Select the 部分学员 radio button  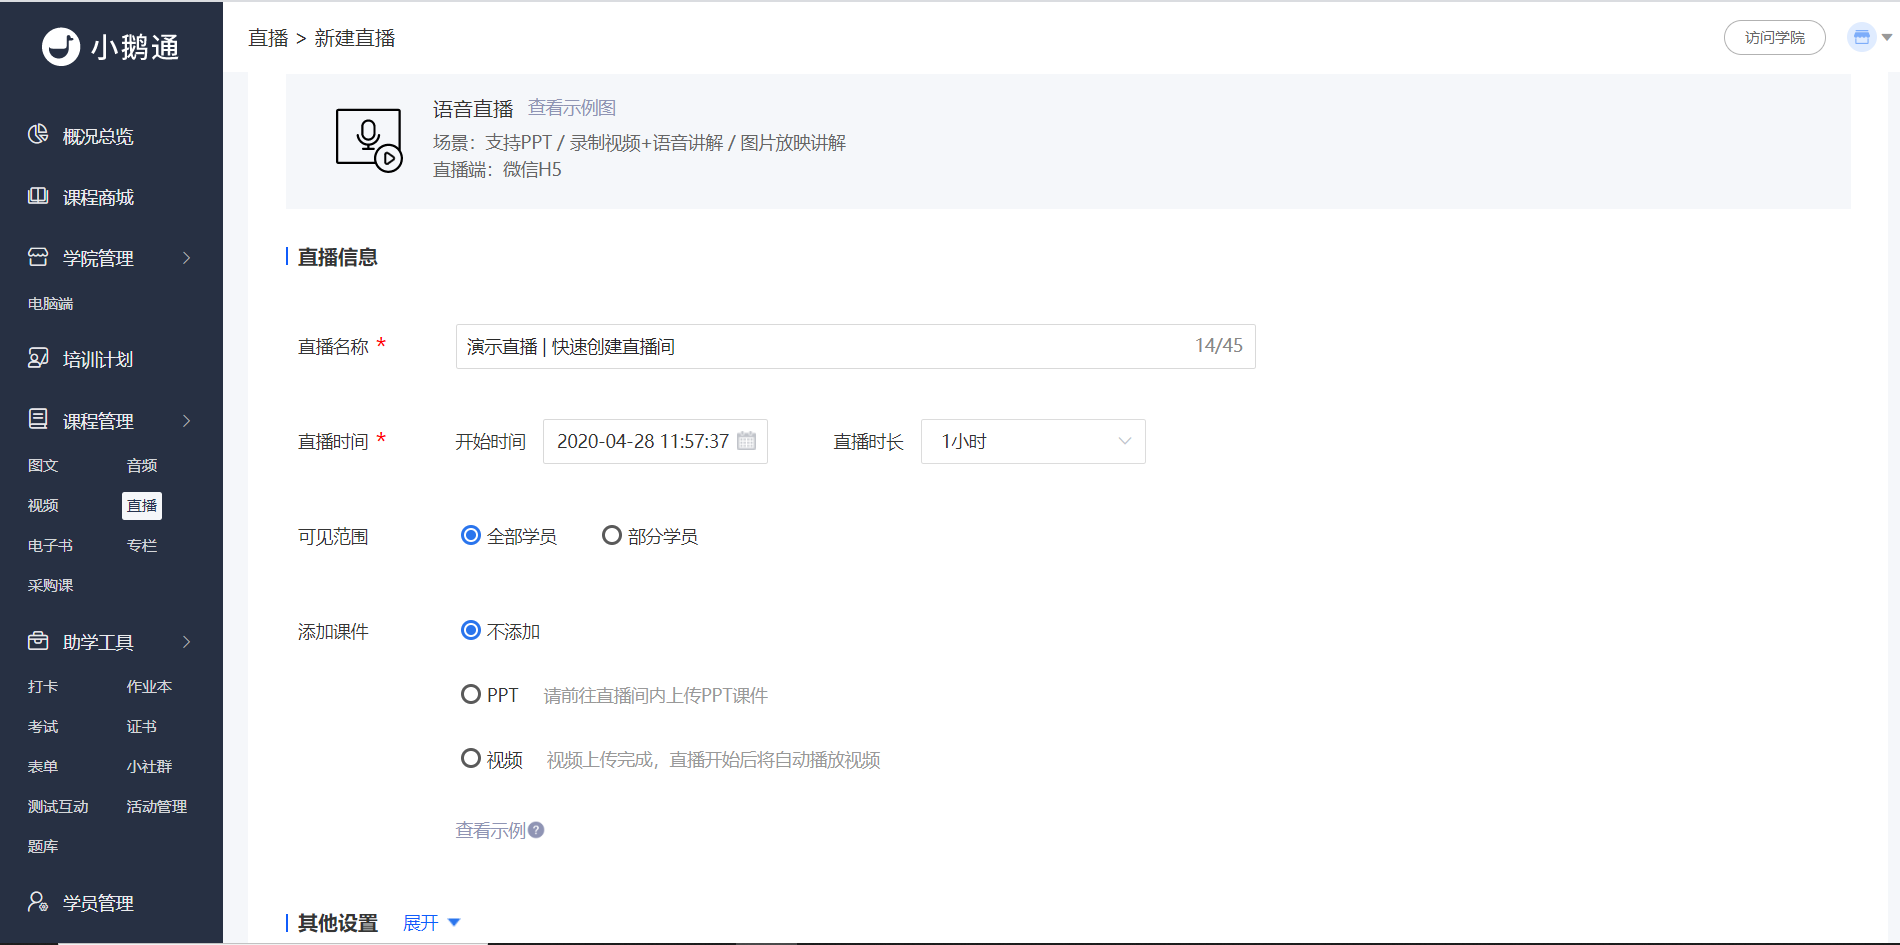coord(611,535)
